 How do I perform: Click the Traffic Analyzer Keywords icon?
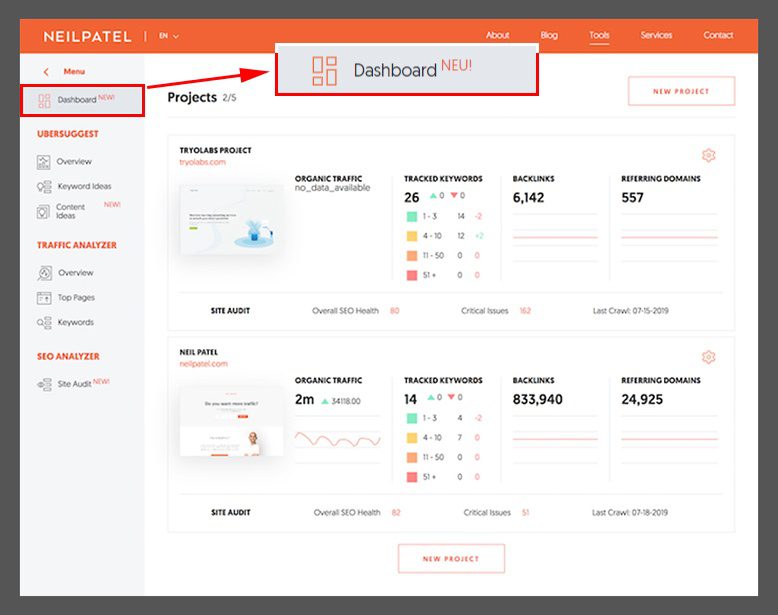point(44,323)
